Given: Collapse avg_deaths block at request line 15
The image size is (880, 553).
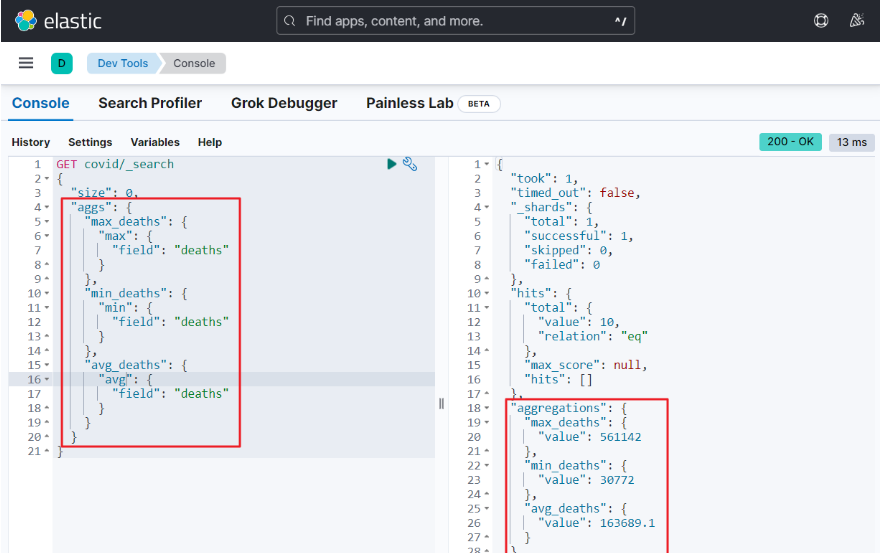Looking at the screenshot, I should pos(47,365).
